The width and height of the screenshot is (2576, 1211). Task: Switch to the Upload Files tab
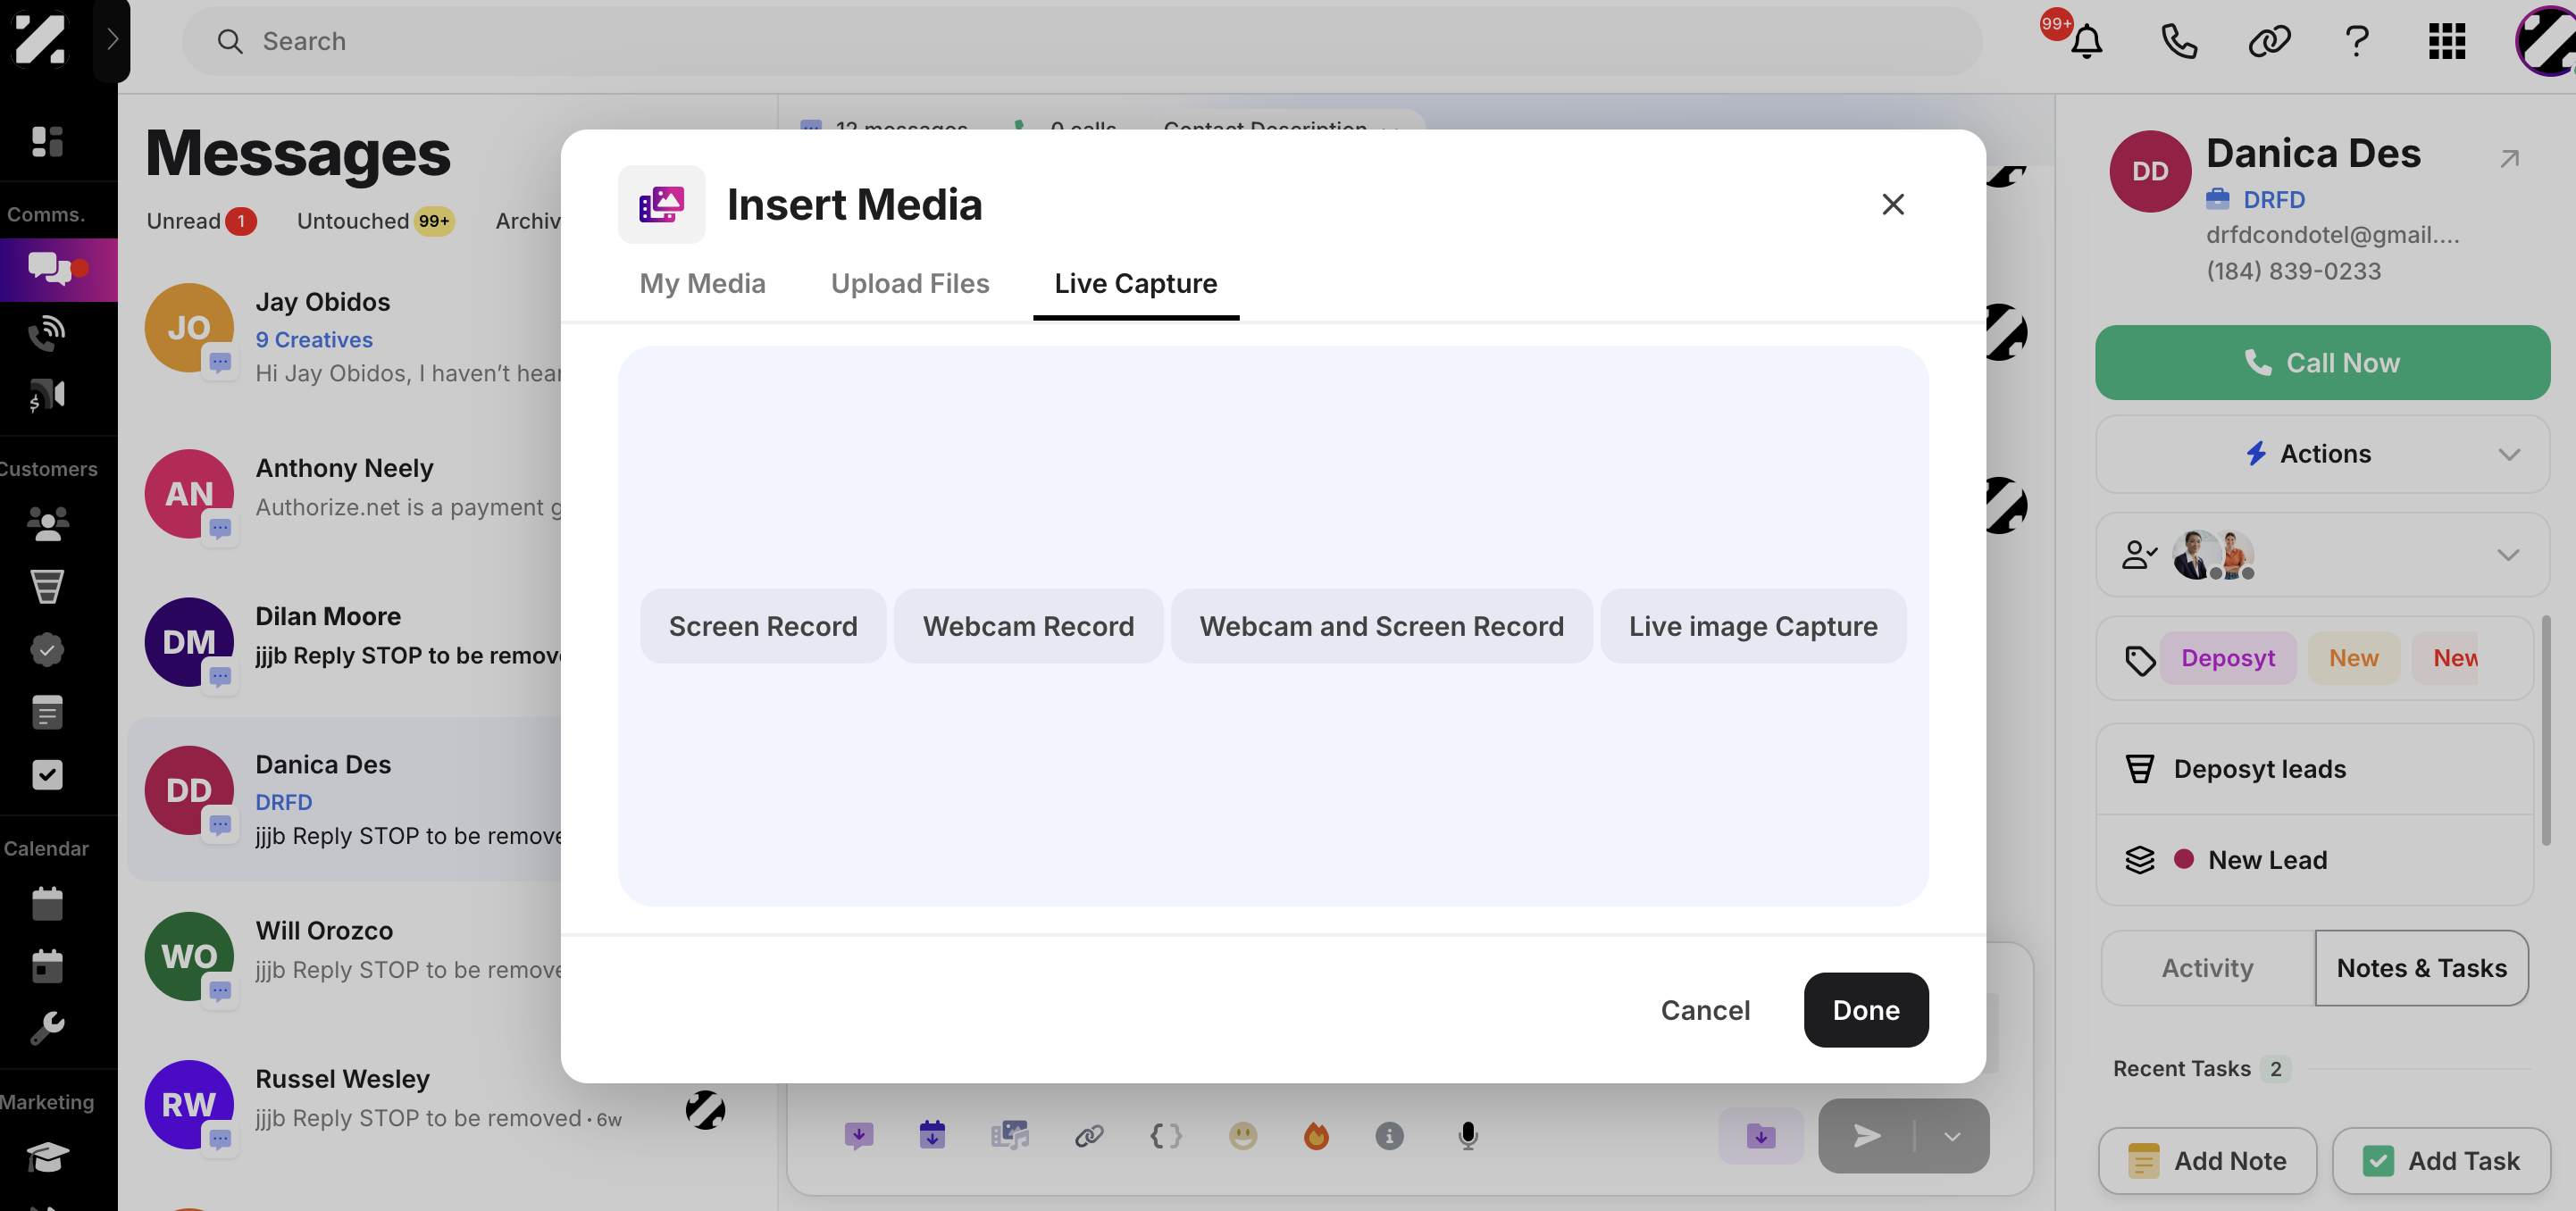pos(909,284)
